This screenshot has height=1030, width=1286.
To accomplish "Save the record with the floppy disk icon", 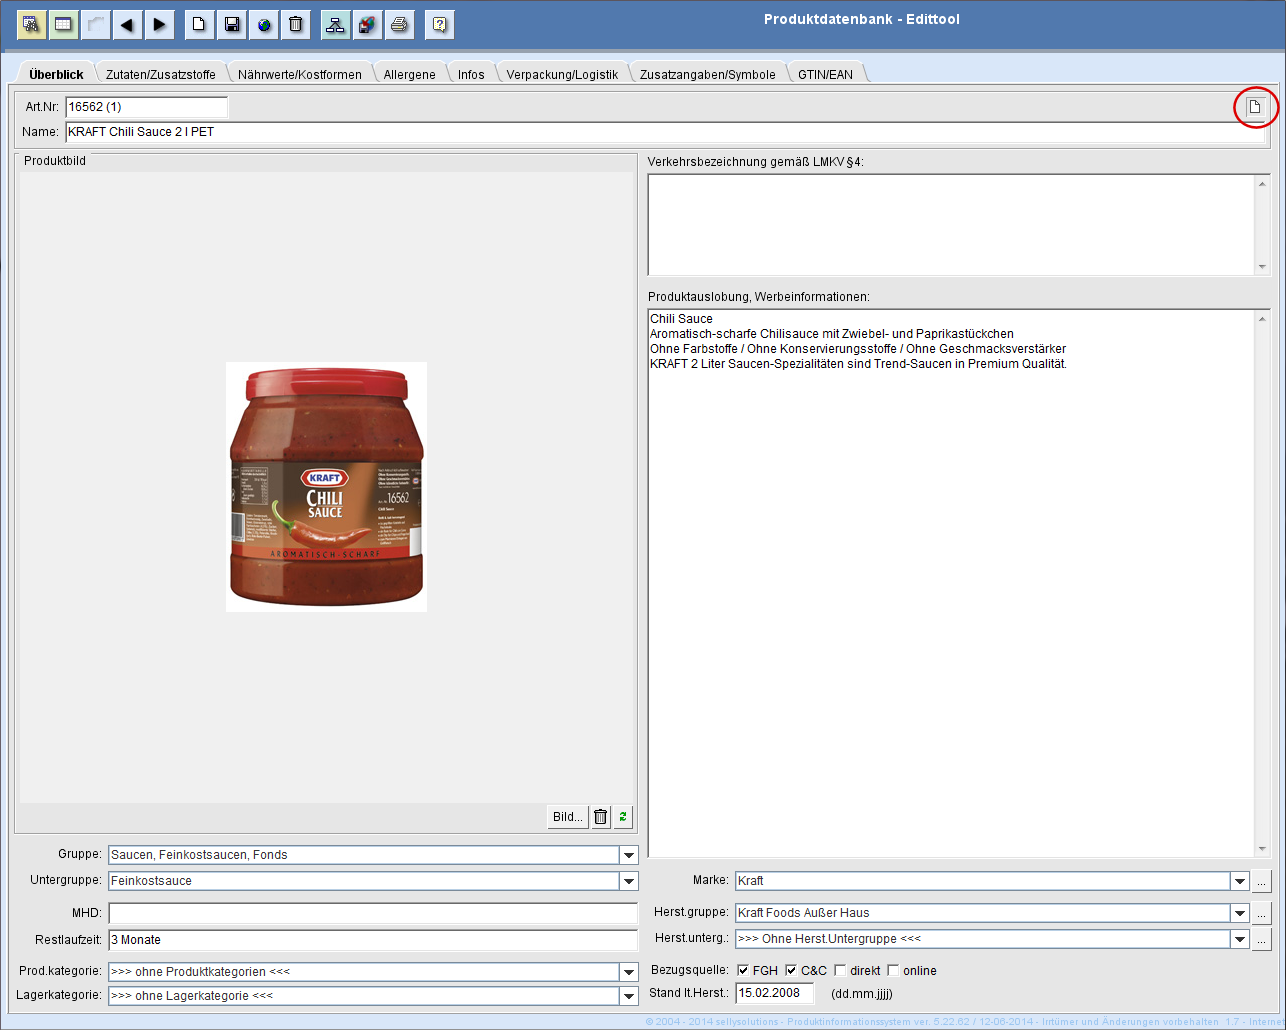I will [231, 24].
